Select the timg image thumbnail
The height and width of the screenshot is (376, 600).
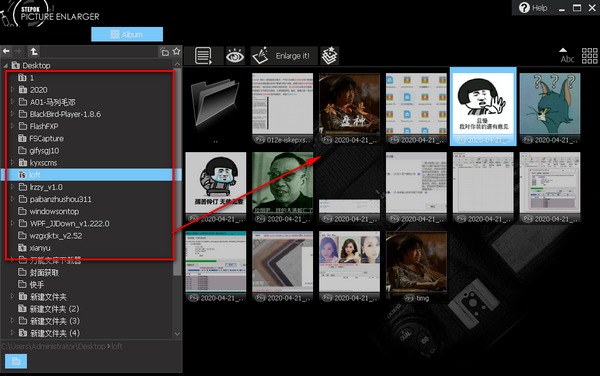point(416,266)
